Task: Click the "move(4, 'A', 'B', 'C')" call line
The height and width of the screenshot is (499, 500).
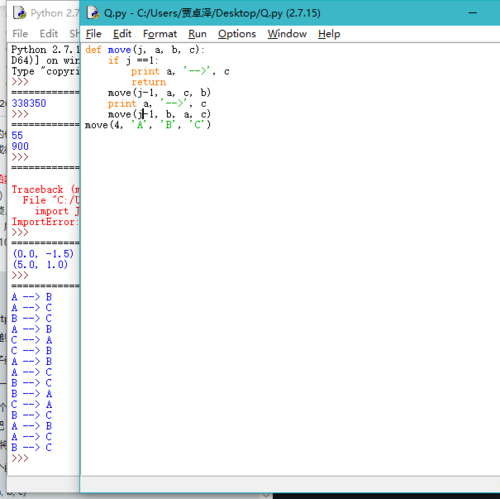Action: pos(148,125)
